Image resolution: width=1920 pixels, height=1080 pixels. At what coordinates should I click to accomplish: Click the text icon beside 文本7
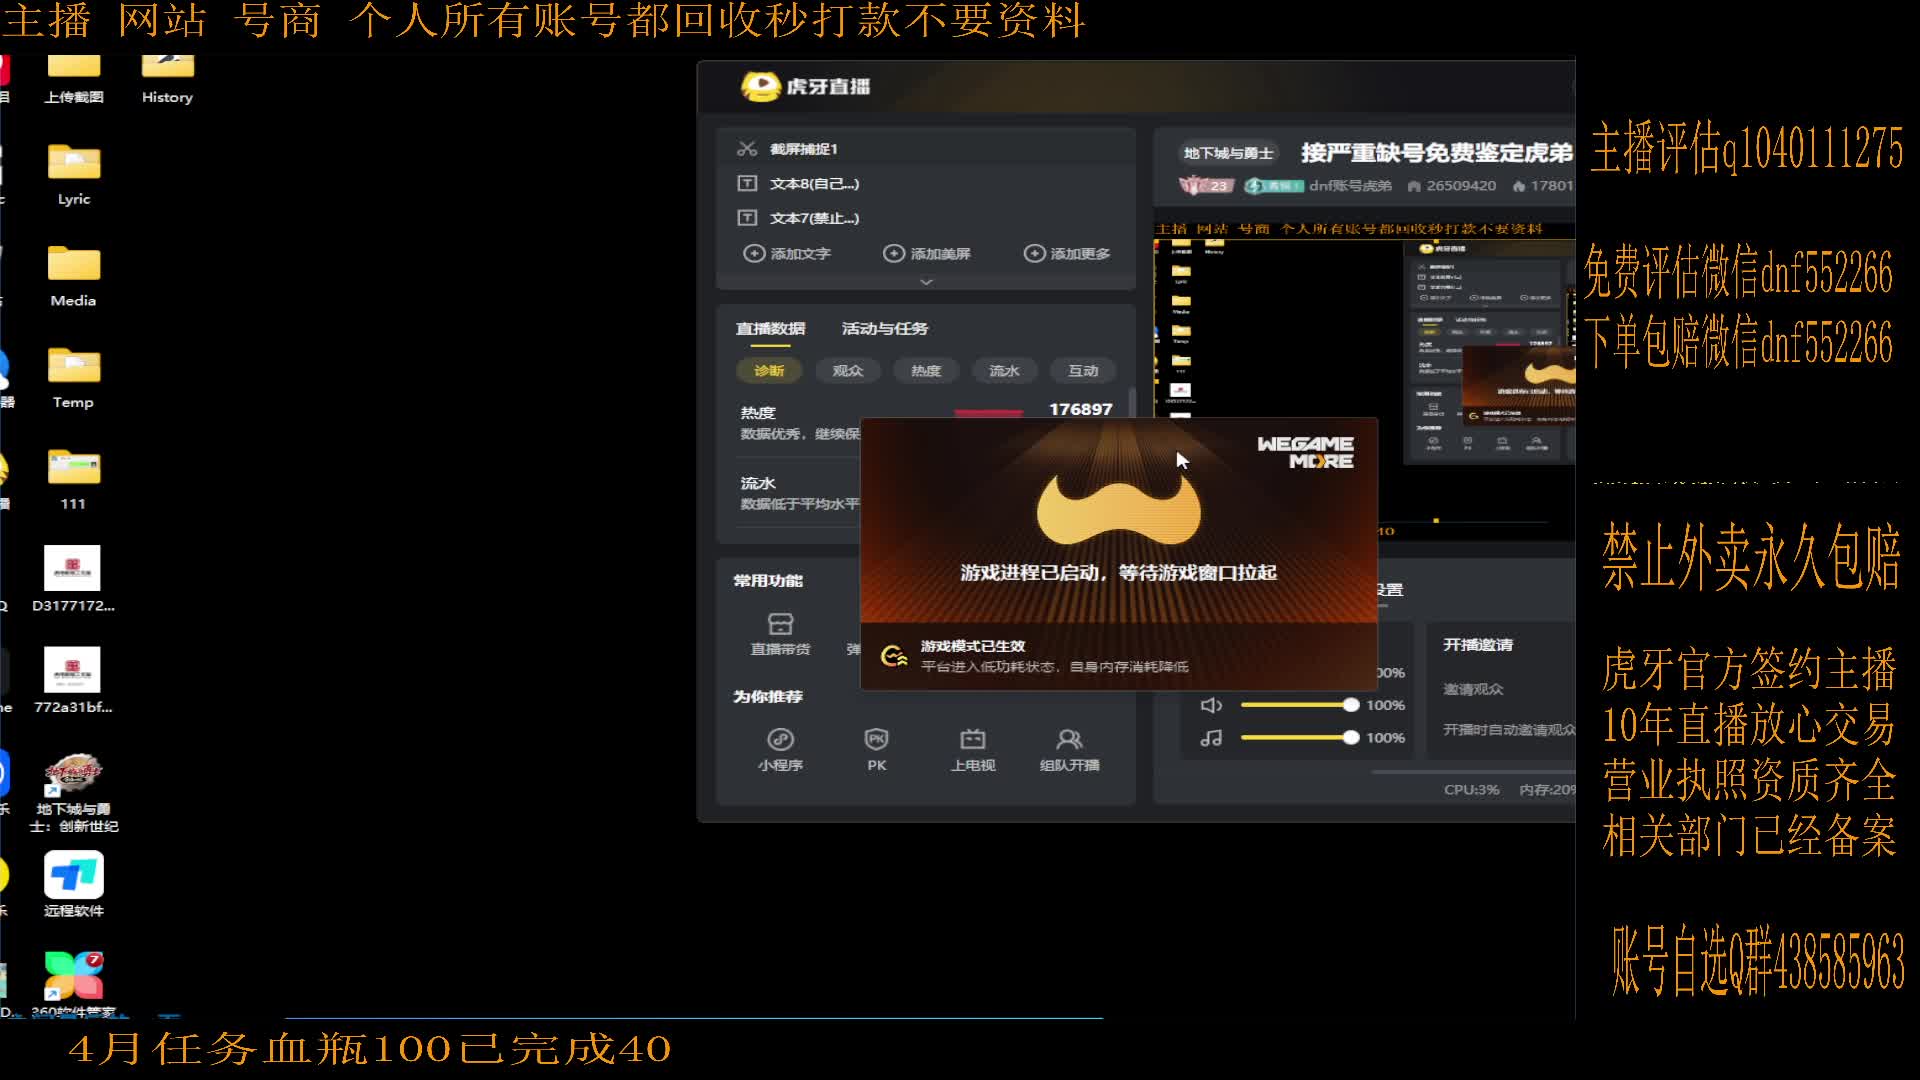pyautogui.click(x=747, y=217)
